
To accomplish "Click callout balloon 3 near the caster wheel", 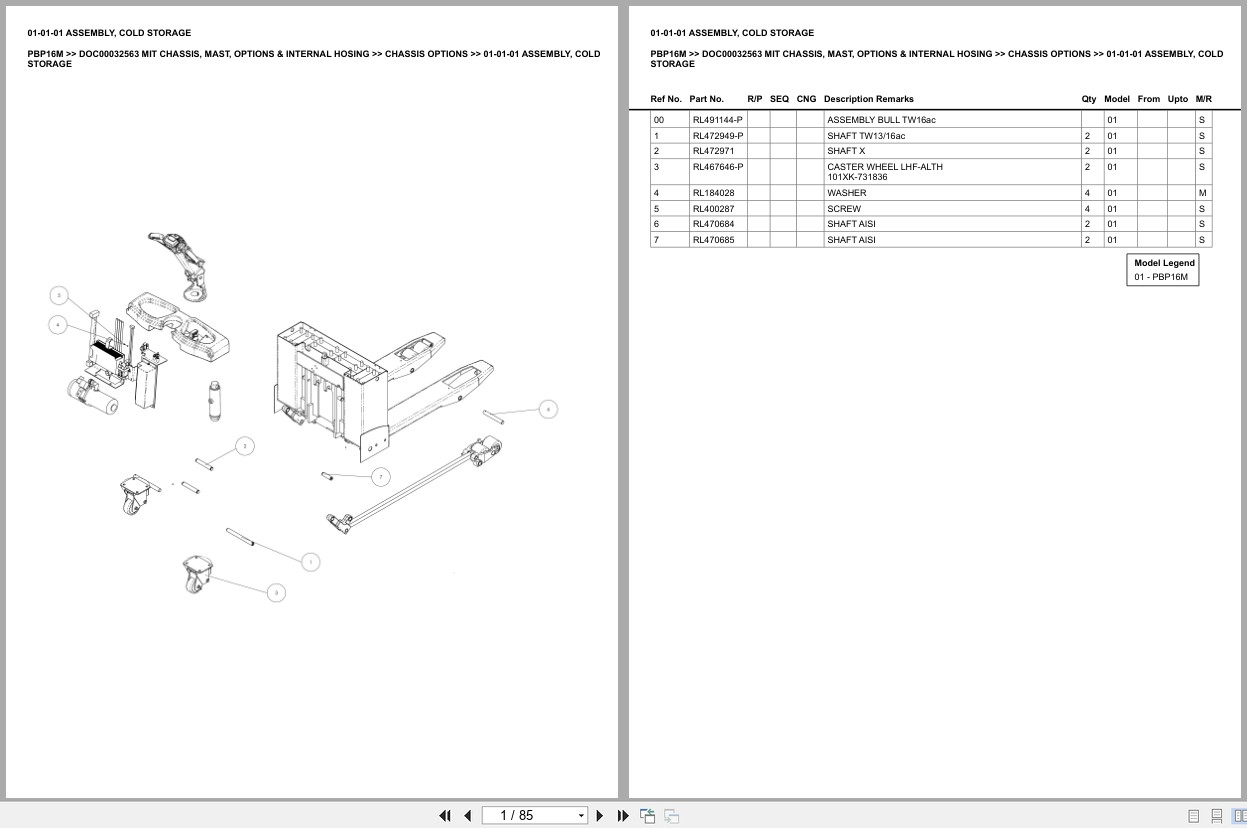I will [x=276, y=592].
